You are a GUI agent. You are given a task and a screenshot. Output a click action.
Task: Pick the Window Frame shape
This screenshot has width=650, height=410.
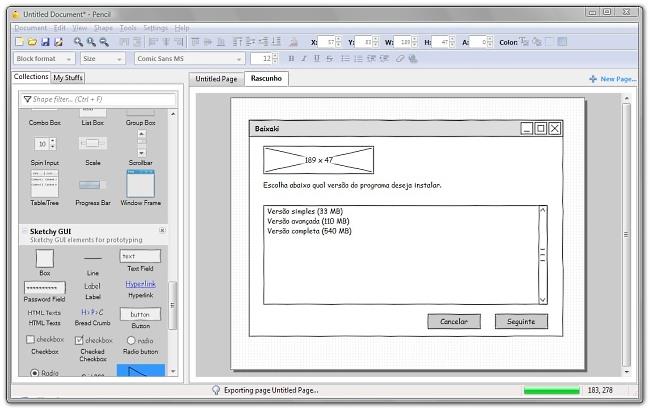click(141, 183)
